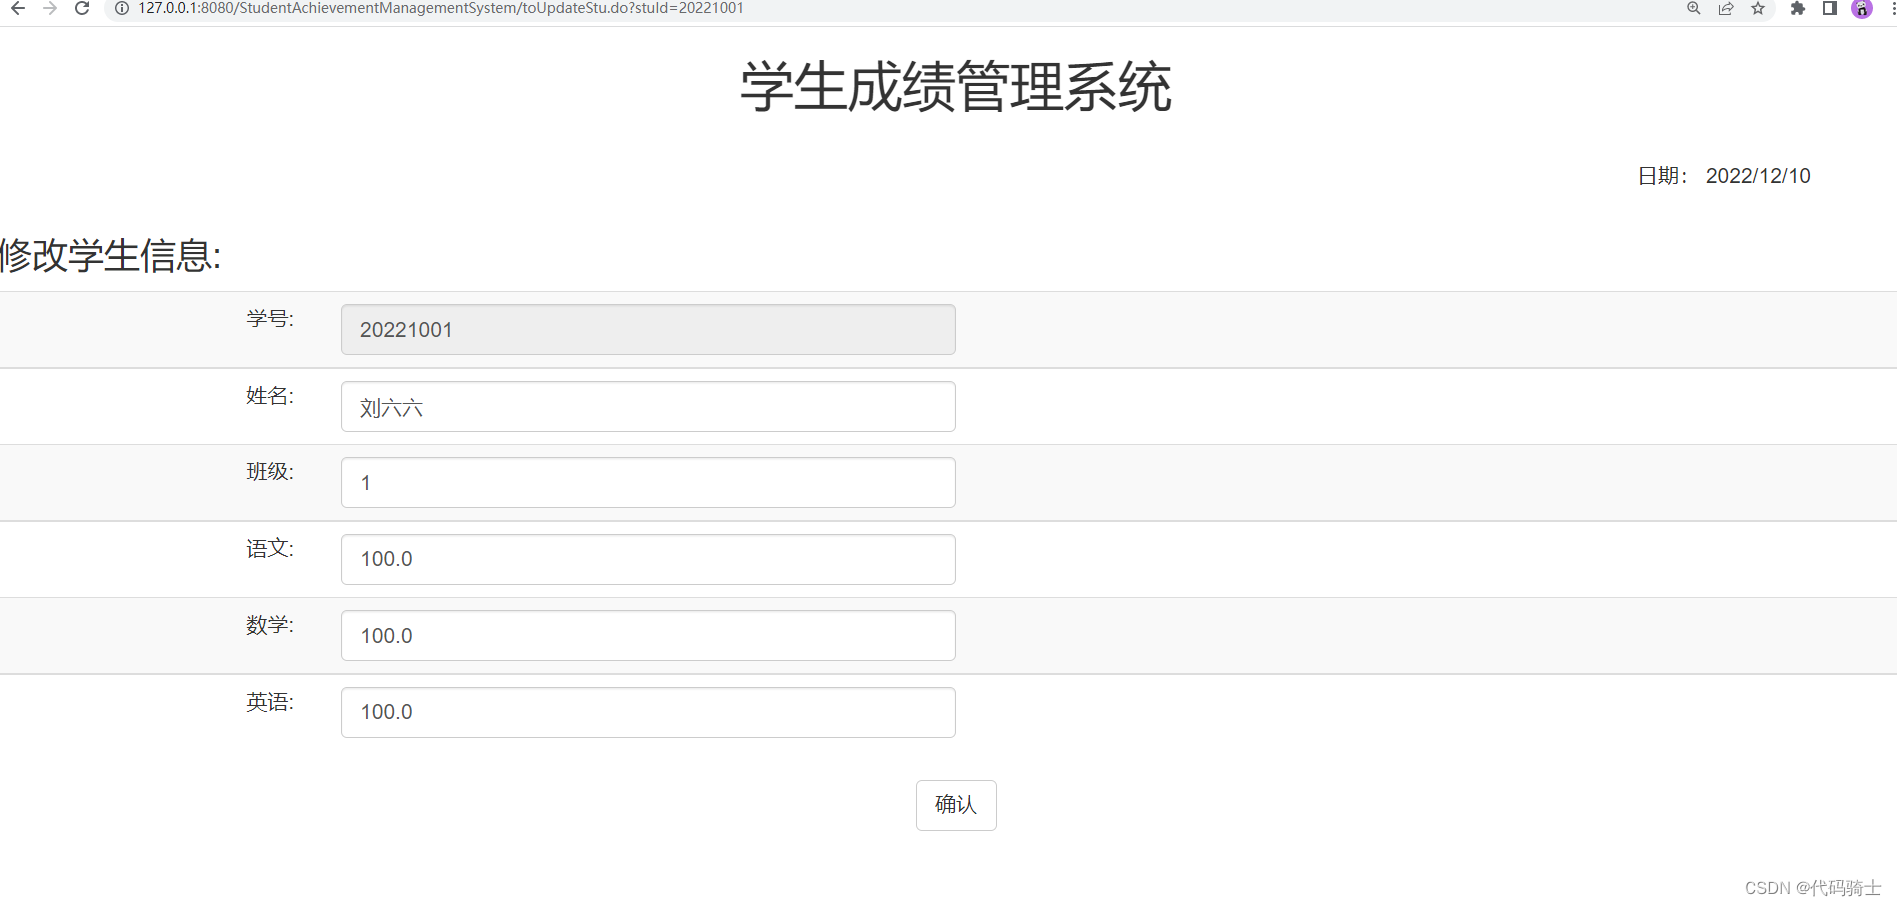Reload the student management page
The image size is (1897, 906).
point(81,8)
